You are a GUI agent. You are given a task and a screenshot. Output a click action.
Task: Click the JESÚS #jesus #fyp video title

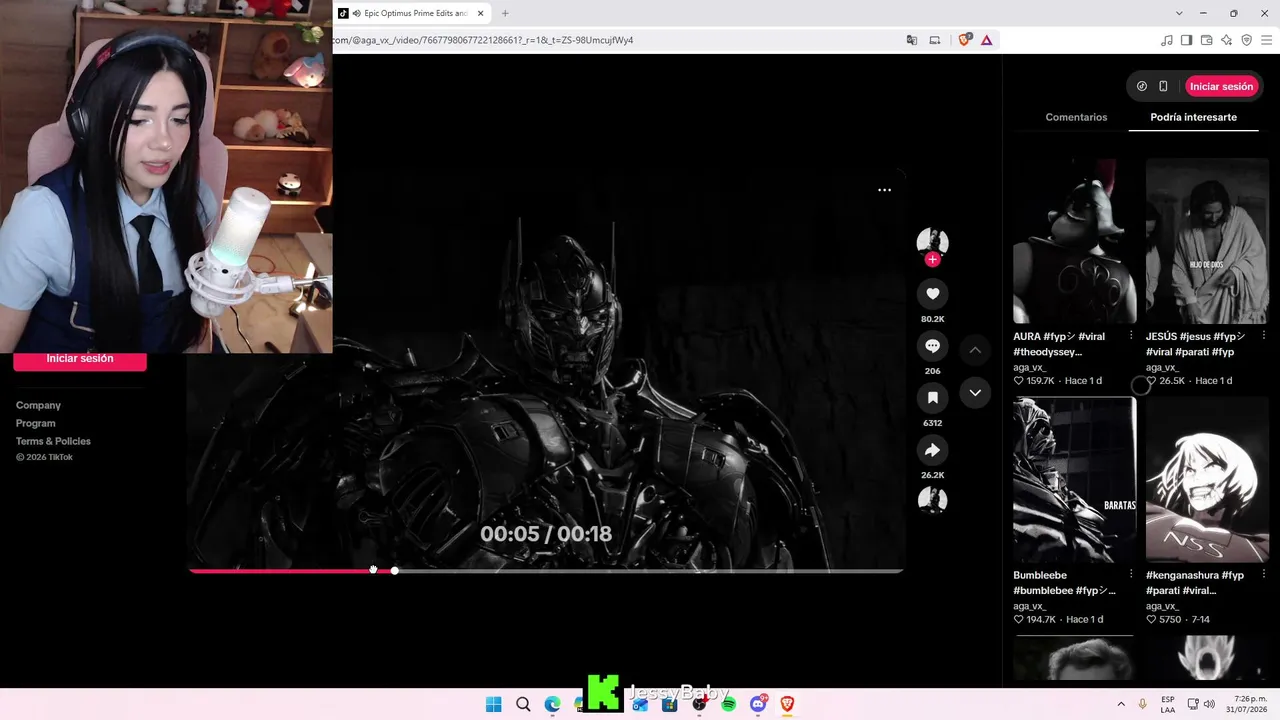pyautogui.click(x=1196, y=344)
